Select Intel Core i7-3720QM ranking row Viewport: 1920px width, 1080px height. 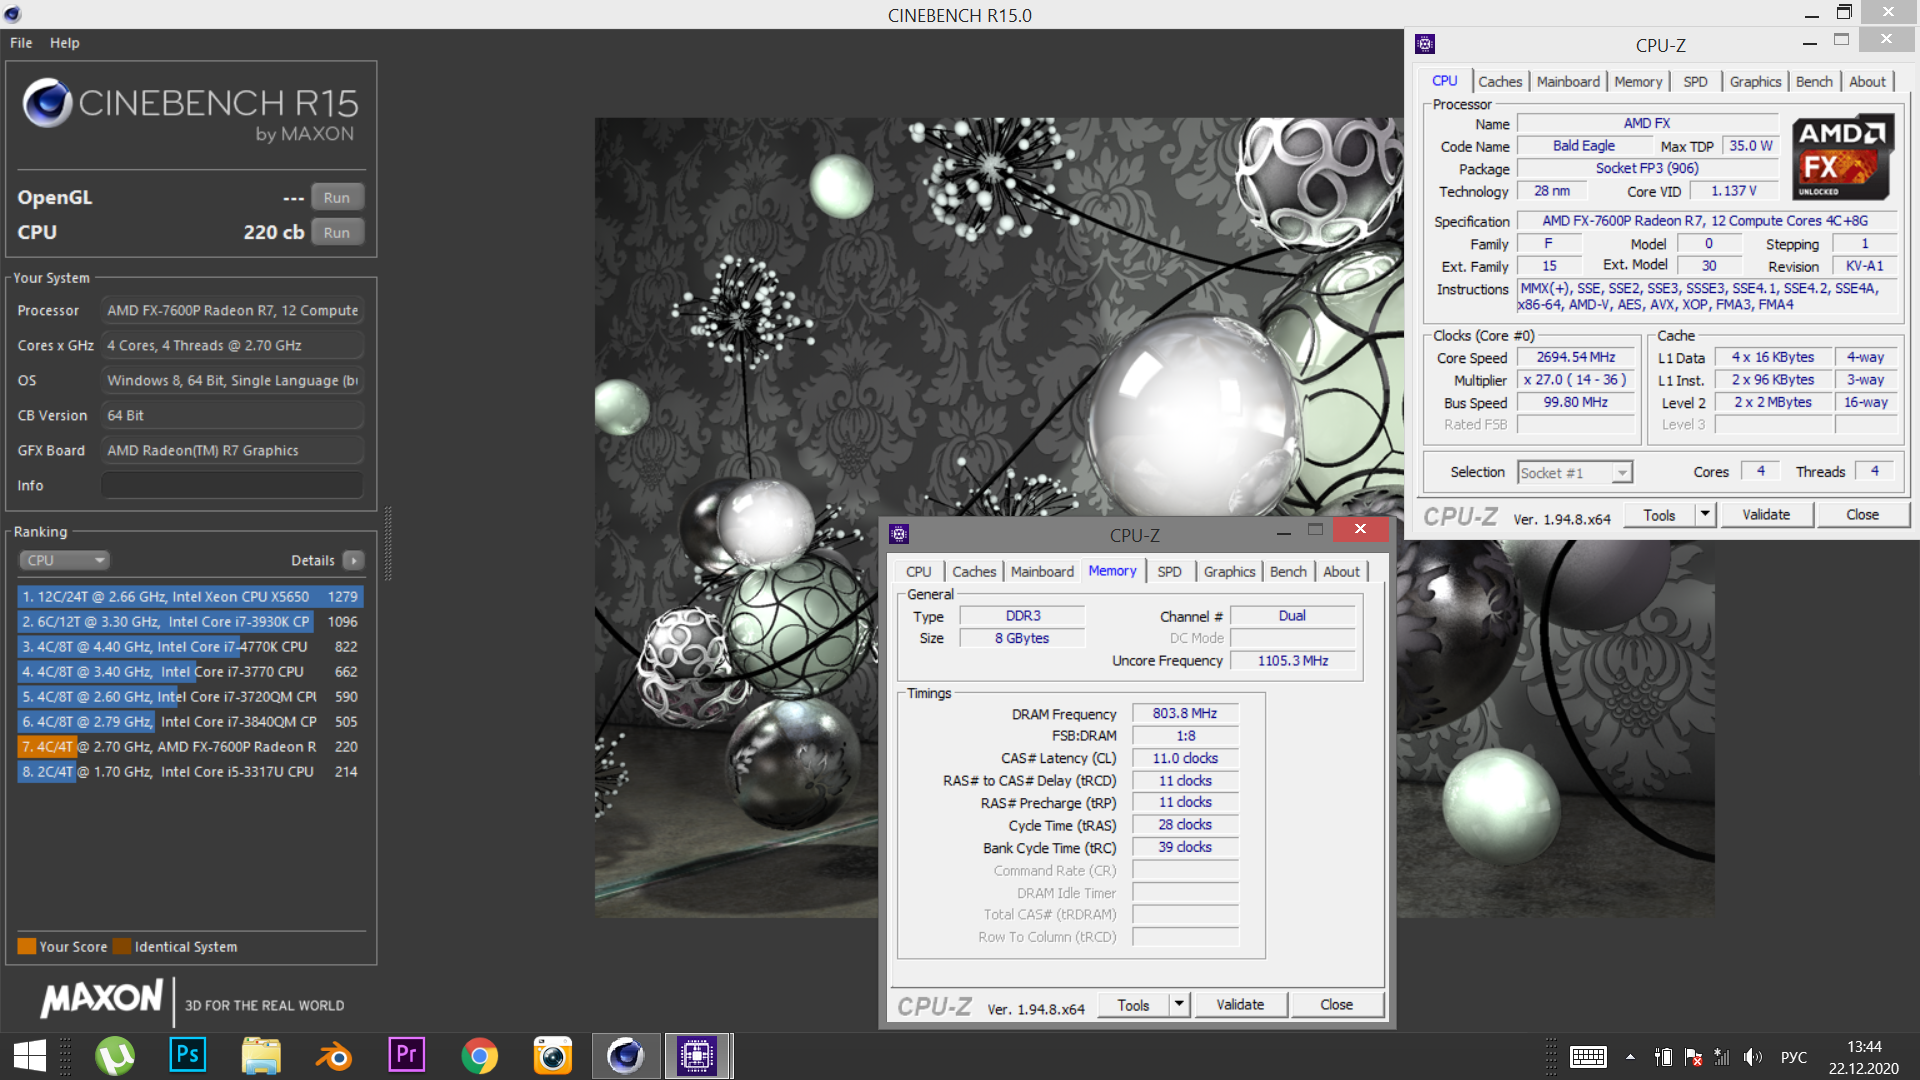[190, 697]
